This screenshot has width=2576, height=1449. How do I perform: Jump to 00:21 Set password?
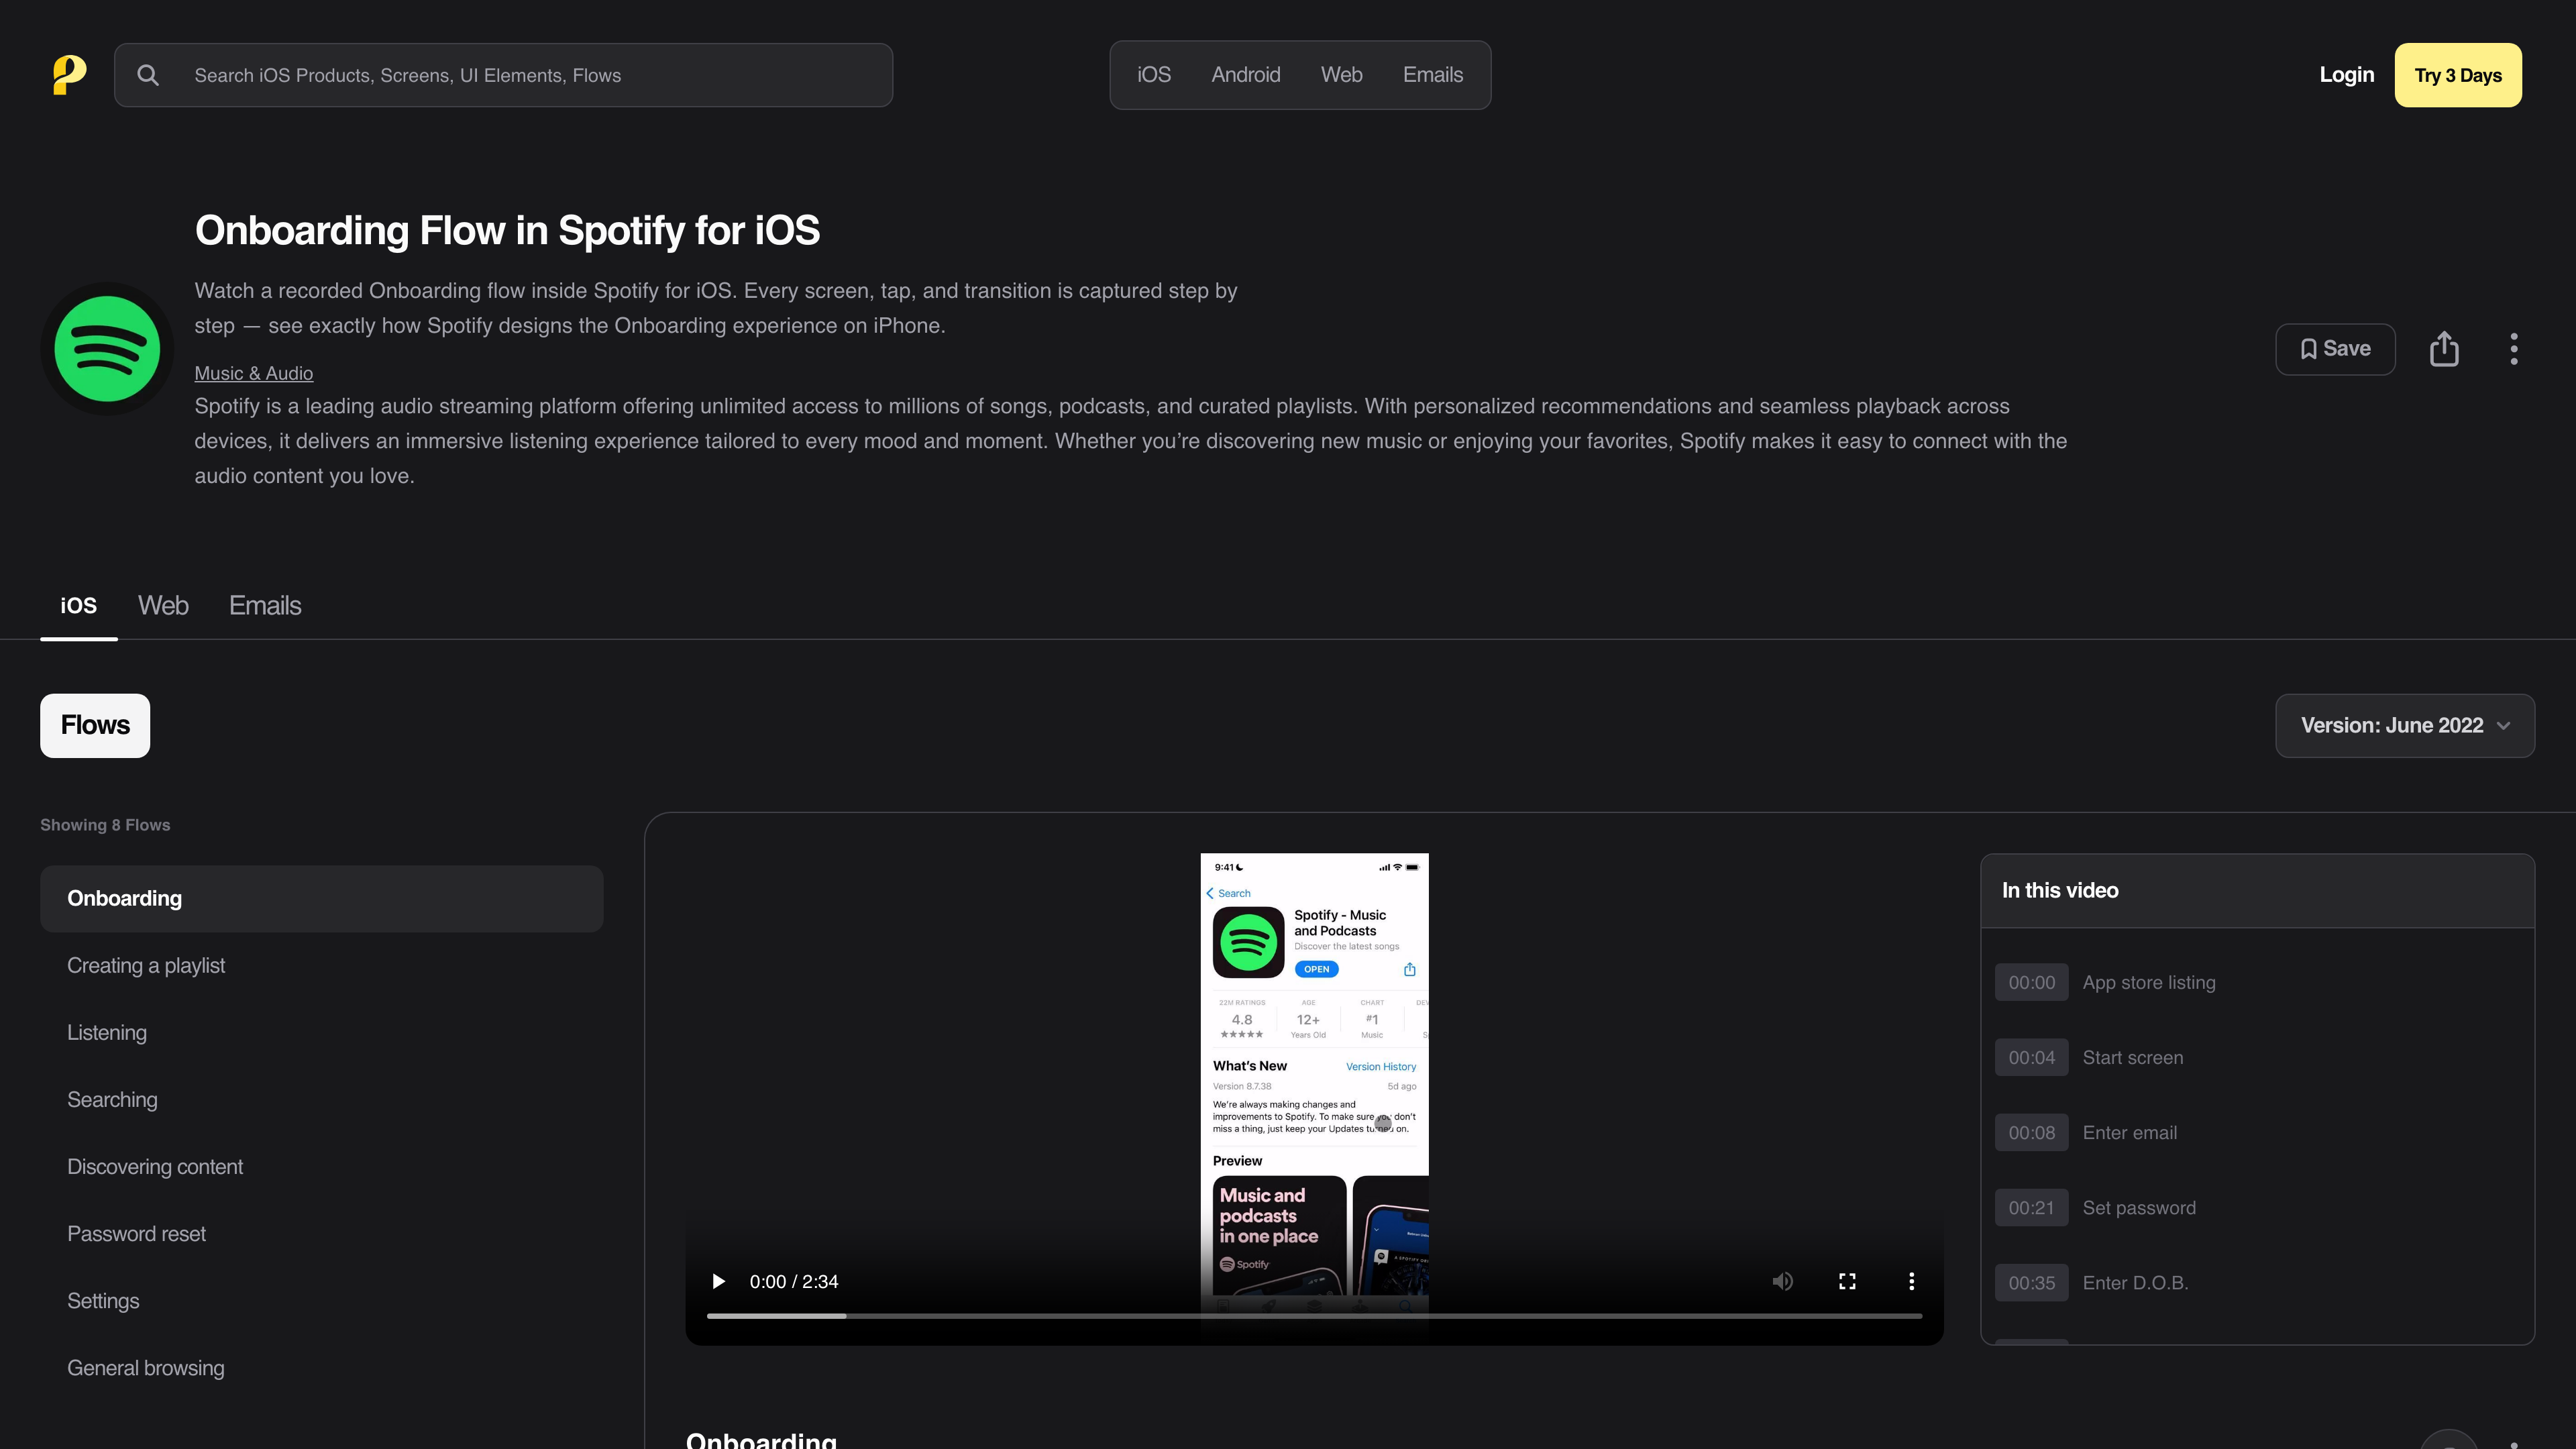2257,1208
